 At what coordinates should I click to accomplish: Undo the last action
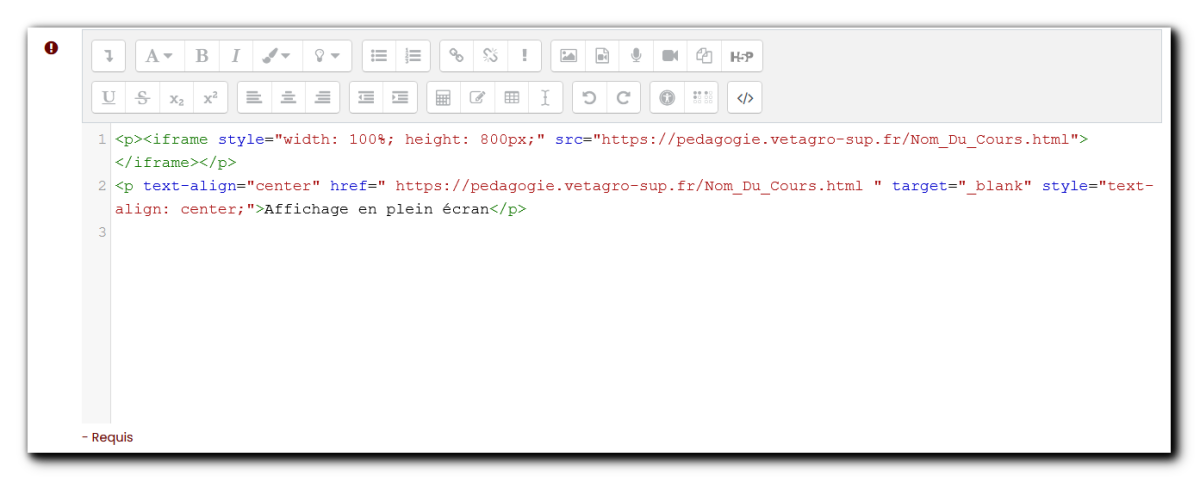click(589, 97)
